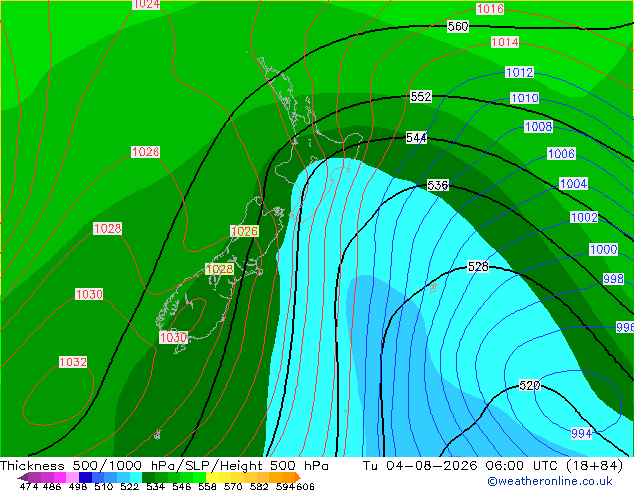Click the orange arrow tip at legend's high end
The width and height of the screenshot is (634, 490).
point(298,477)
